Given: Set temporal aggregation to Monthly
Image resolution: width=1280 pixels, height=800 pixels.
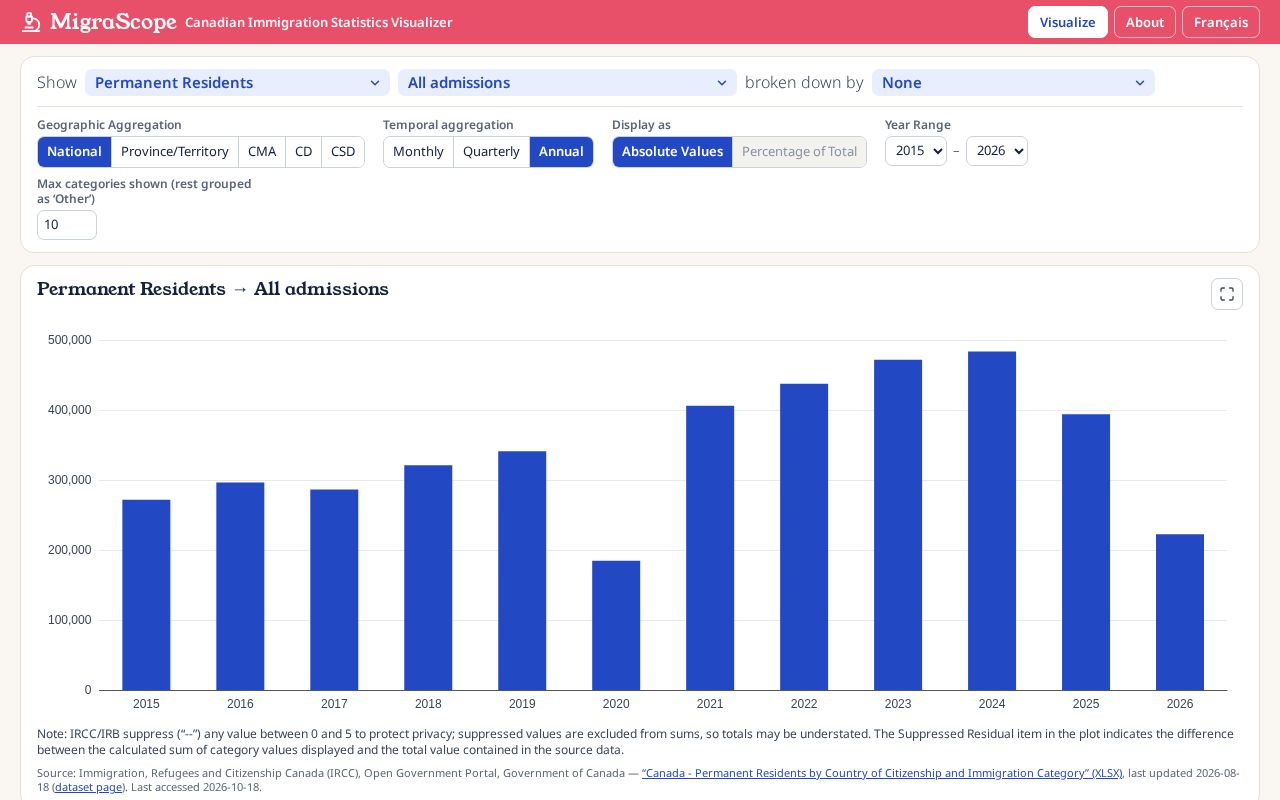Looking at the screenshot, I should click(x=418, y=152).
